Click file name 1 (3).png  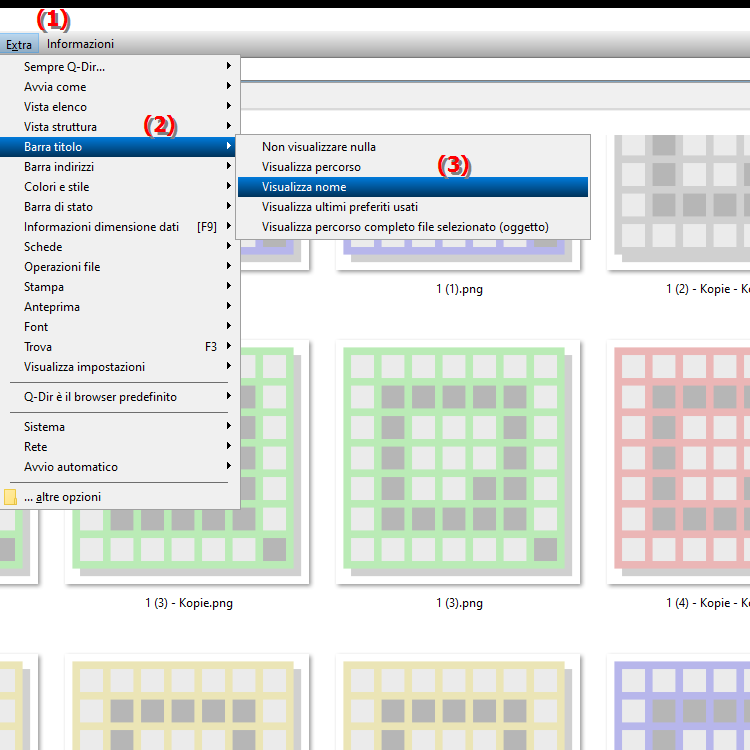(x=460, y=603)
